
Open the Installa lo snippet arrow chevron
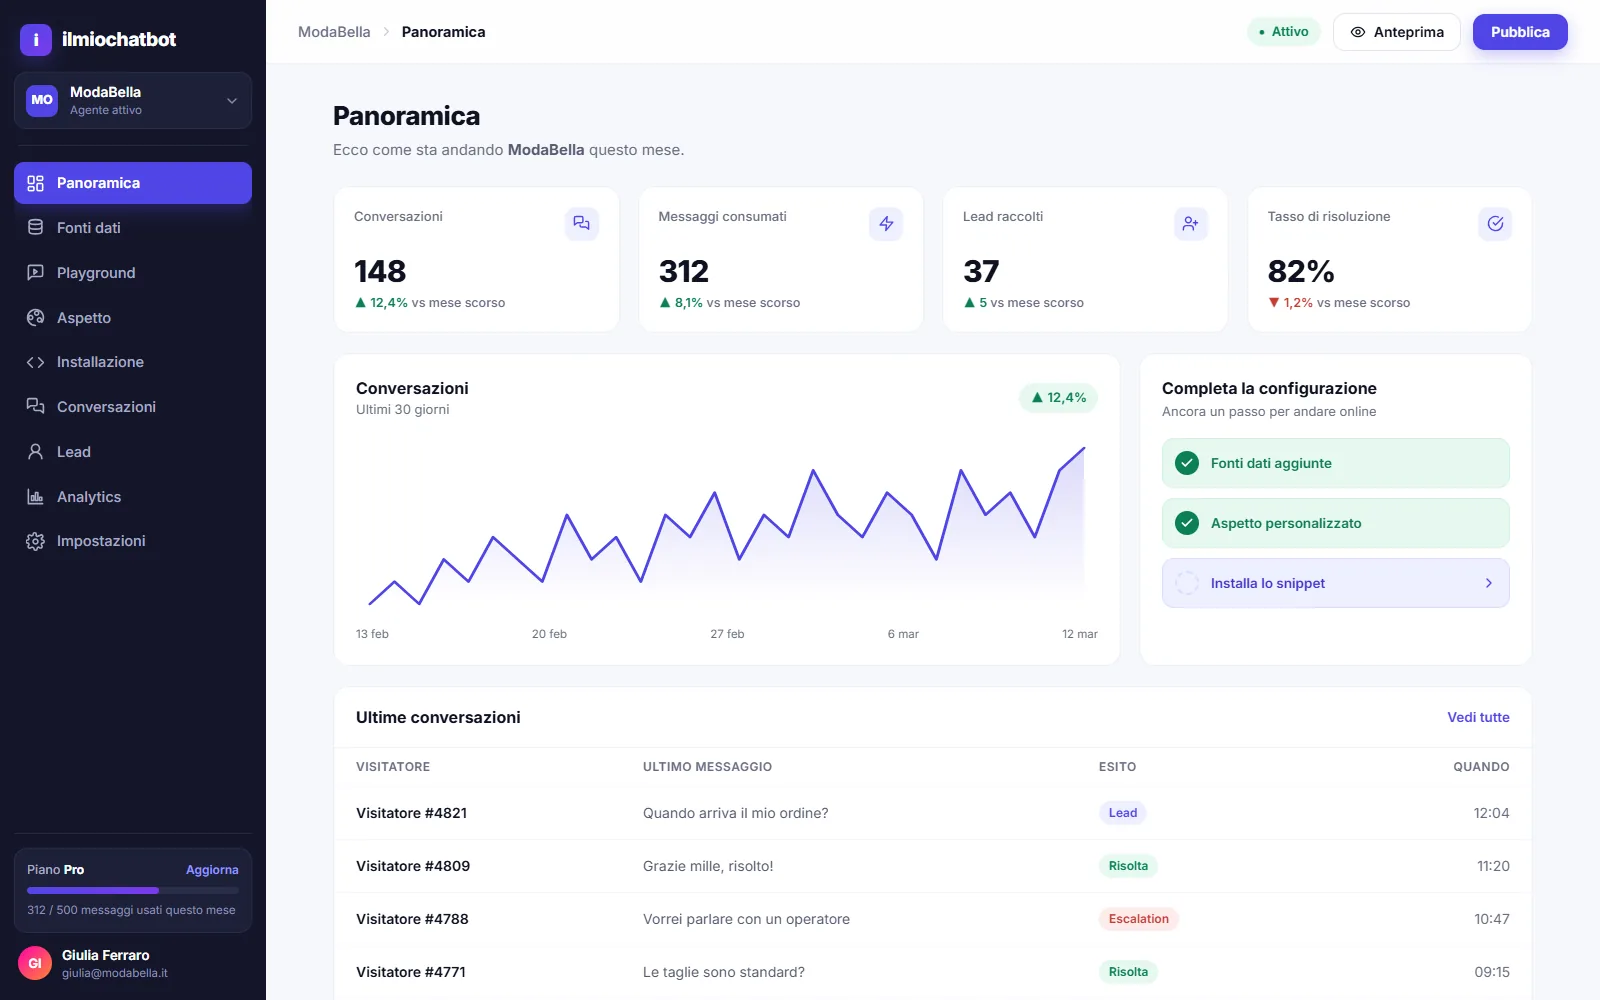1489,583
